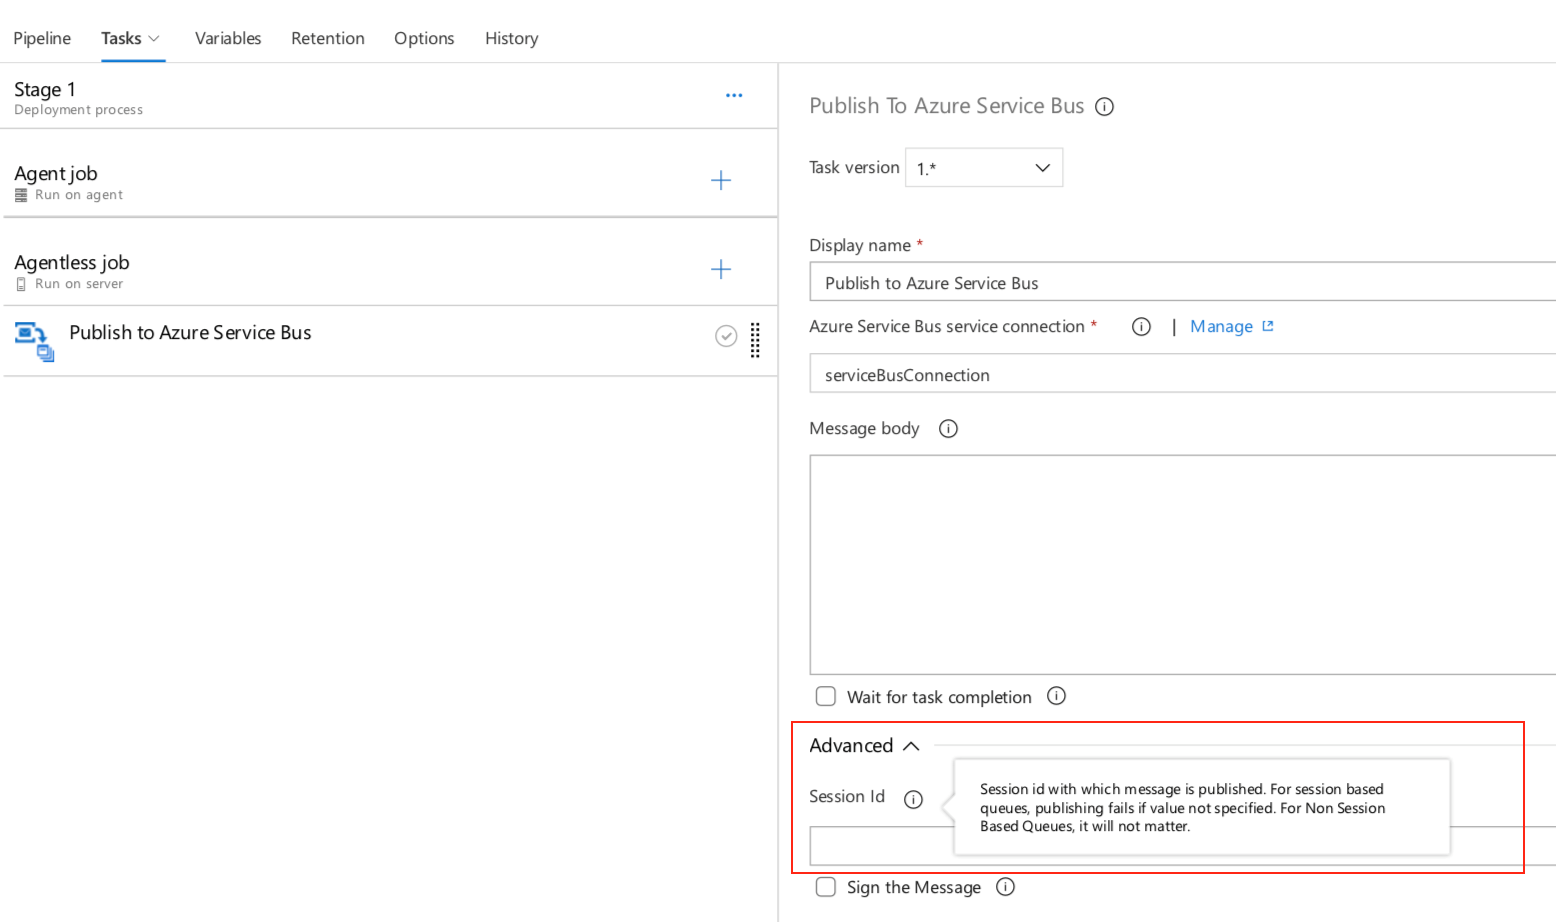Open the History tab

(511, 38)
